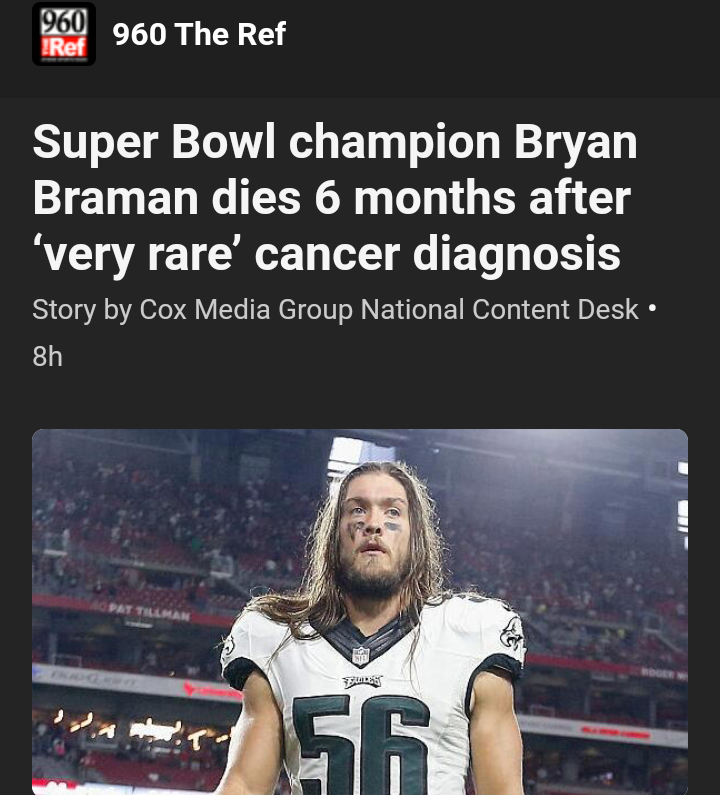Click the bullet separator after Content Desk

click(x=653, y=310)
